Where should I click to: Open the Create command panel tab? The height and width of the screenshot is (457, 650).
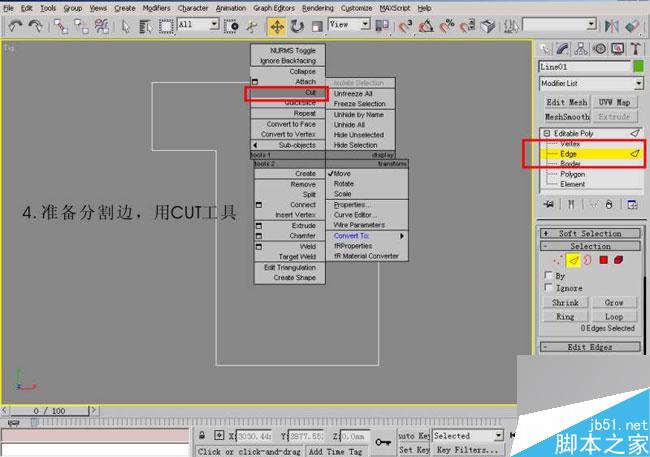click(x=545, y=49)
